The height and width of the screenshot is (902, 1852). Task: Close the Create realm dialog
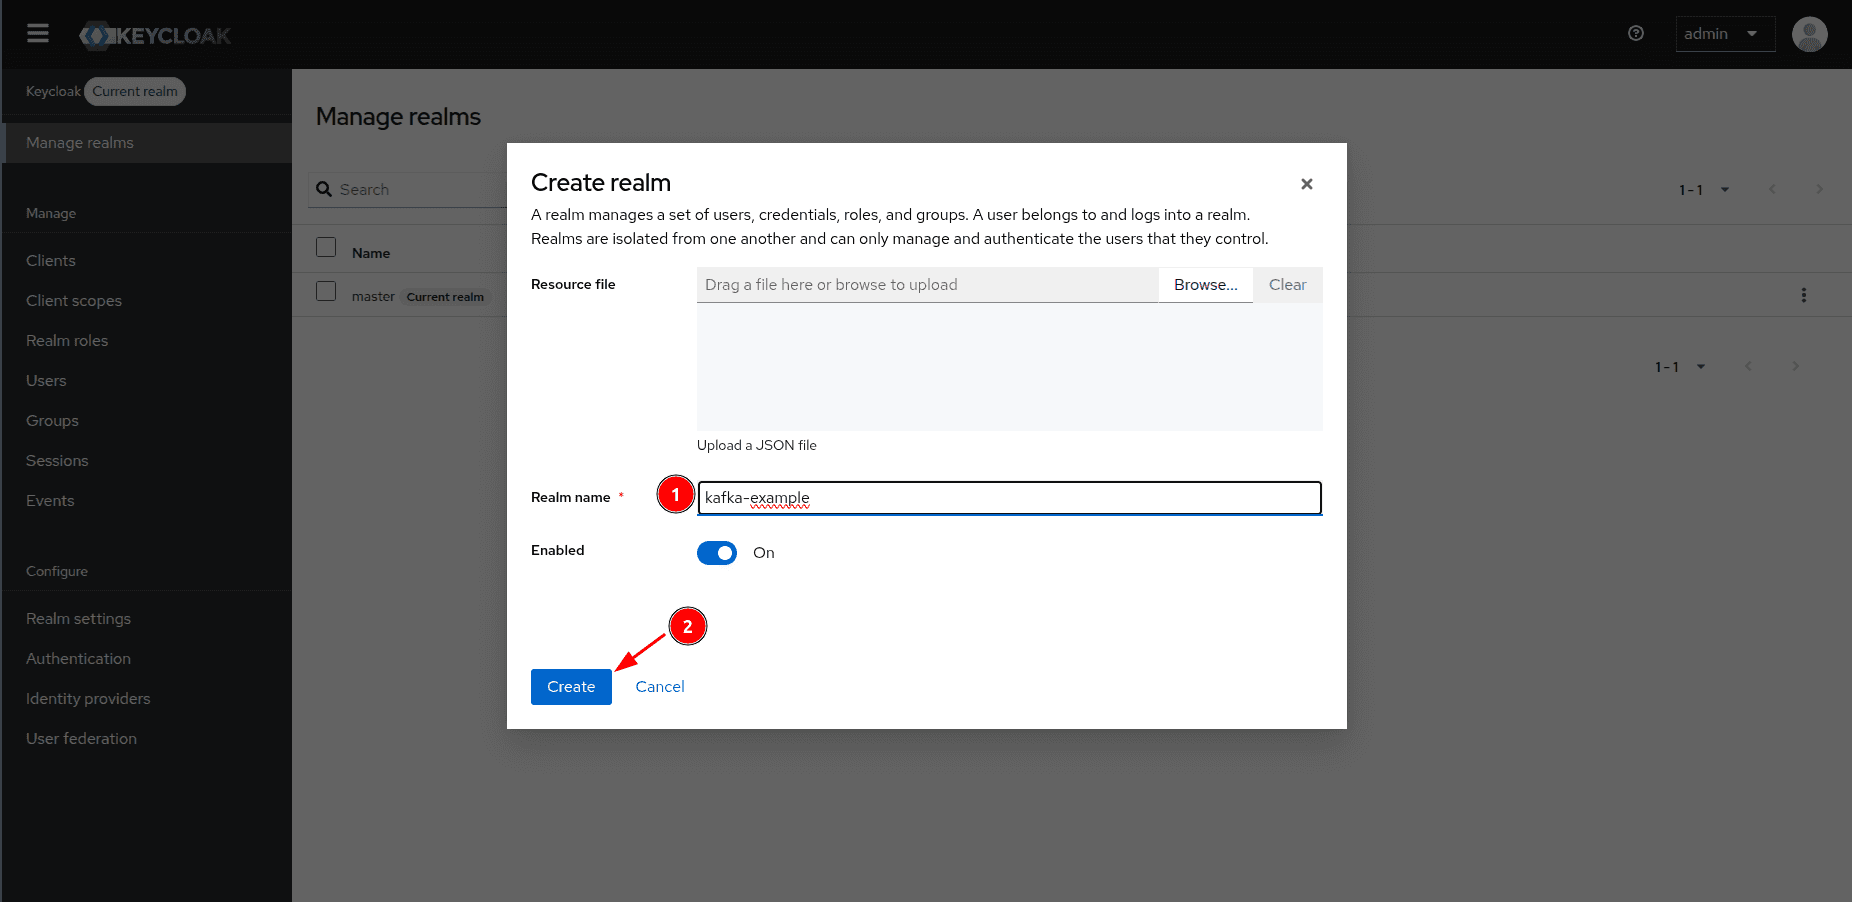tap(1307, 184)
